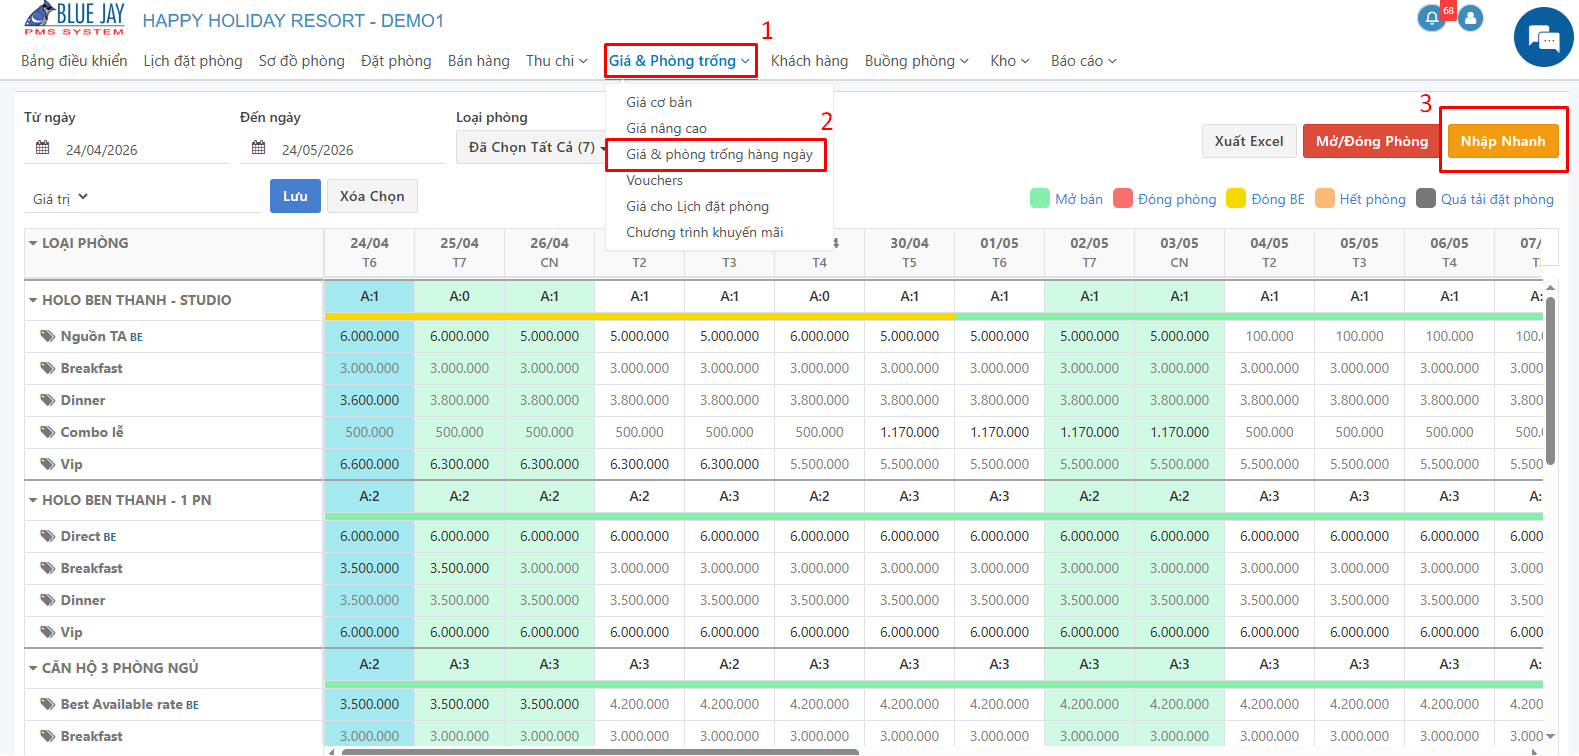Expand the Báo cáo menu
The image size is (1579, 756).
click(x=1084, y=61)
